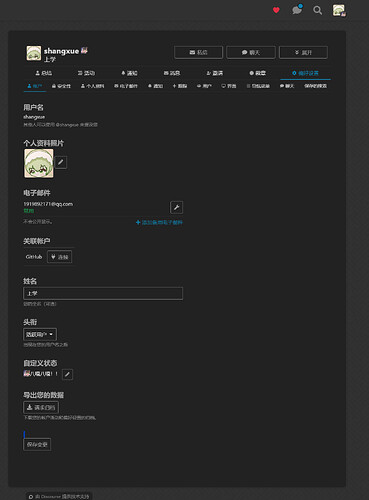Image resolution: width=369 pixels, height=500 pixels.
Task: Switch to the 安全性 preferences tab
Action: (x=61, y=86)
